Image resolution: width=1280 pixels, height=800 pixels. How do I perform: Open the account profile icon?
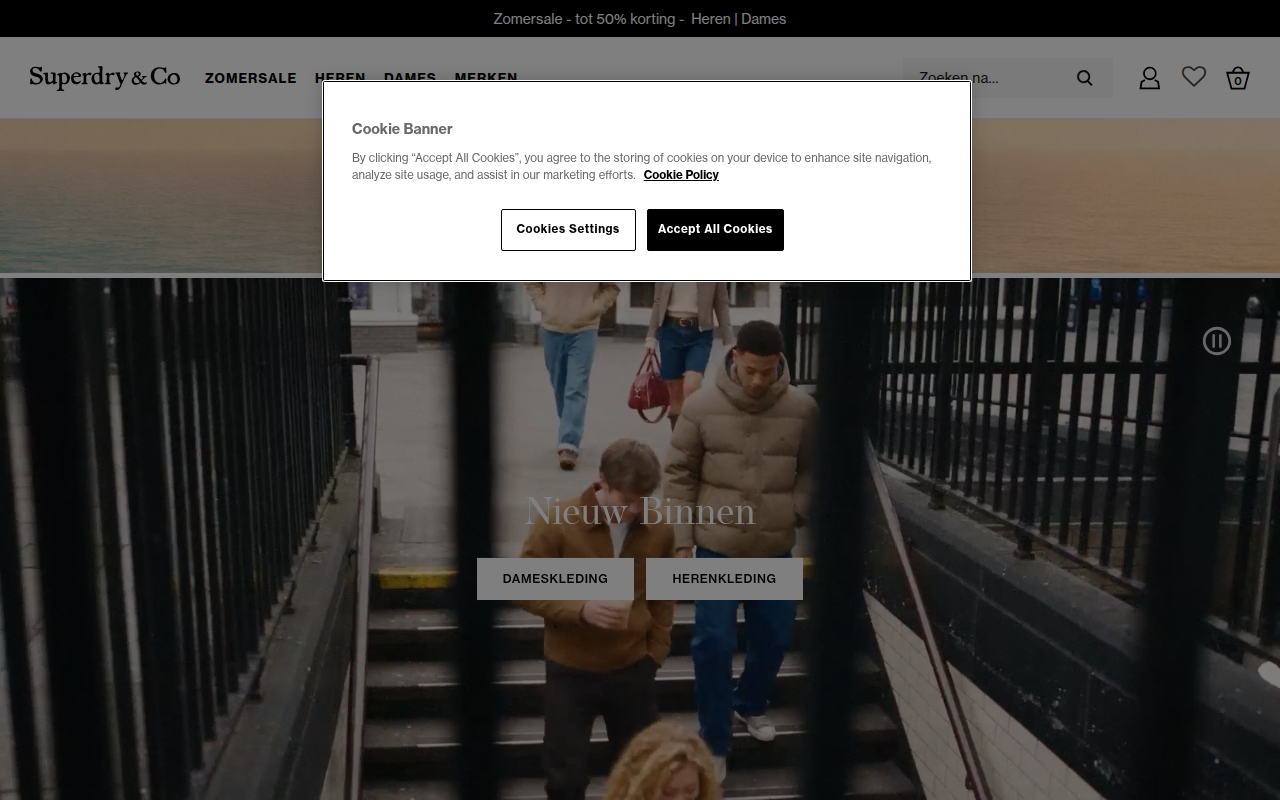click(x=1150, y=78)
